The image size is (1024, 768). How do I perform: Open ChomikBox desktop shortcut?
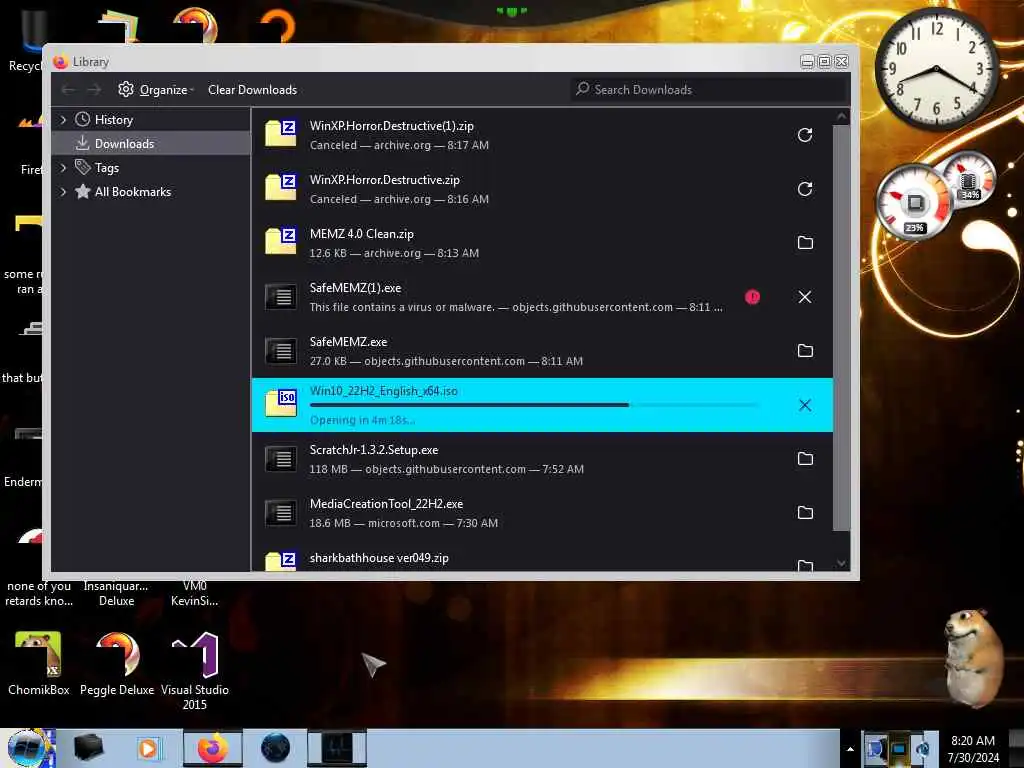click(x=38, y=663)
